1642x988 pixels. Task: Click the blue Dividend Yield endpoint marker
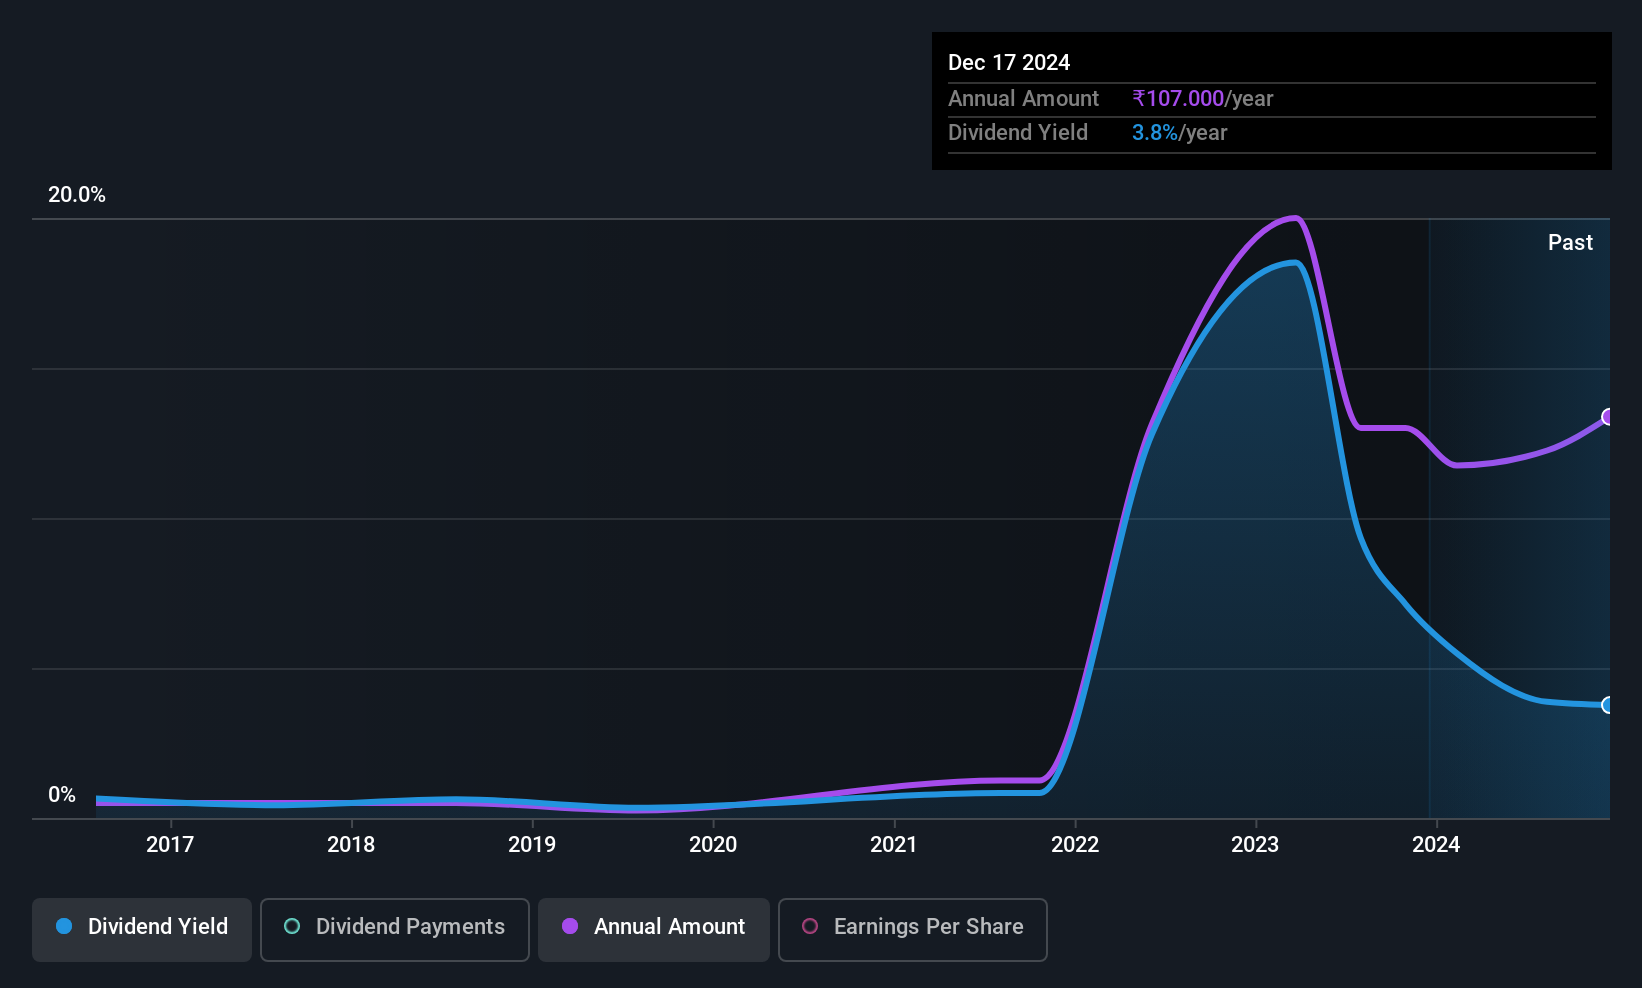click(x=1607, y=705)
